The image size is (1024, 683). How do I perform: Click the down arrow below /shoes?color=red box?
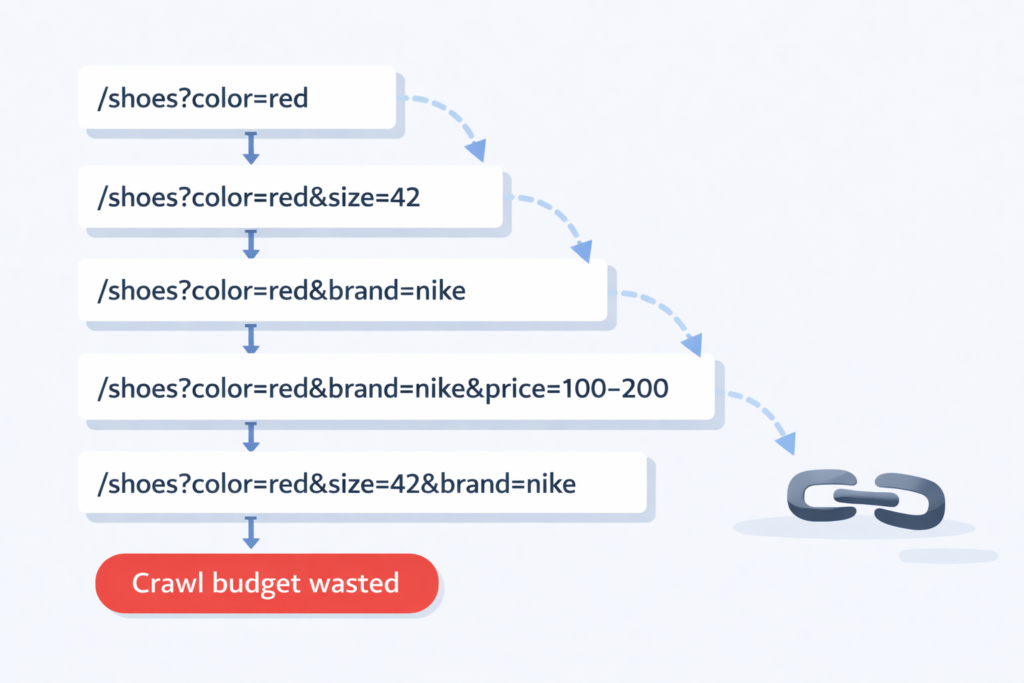coord(251,148)
